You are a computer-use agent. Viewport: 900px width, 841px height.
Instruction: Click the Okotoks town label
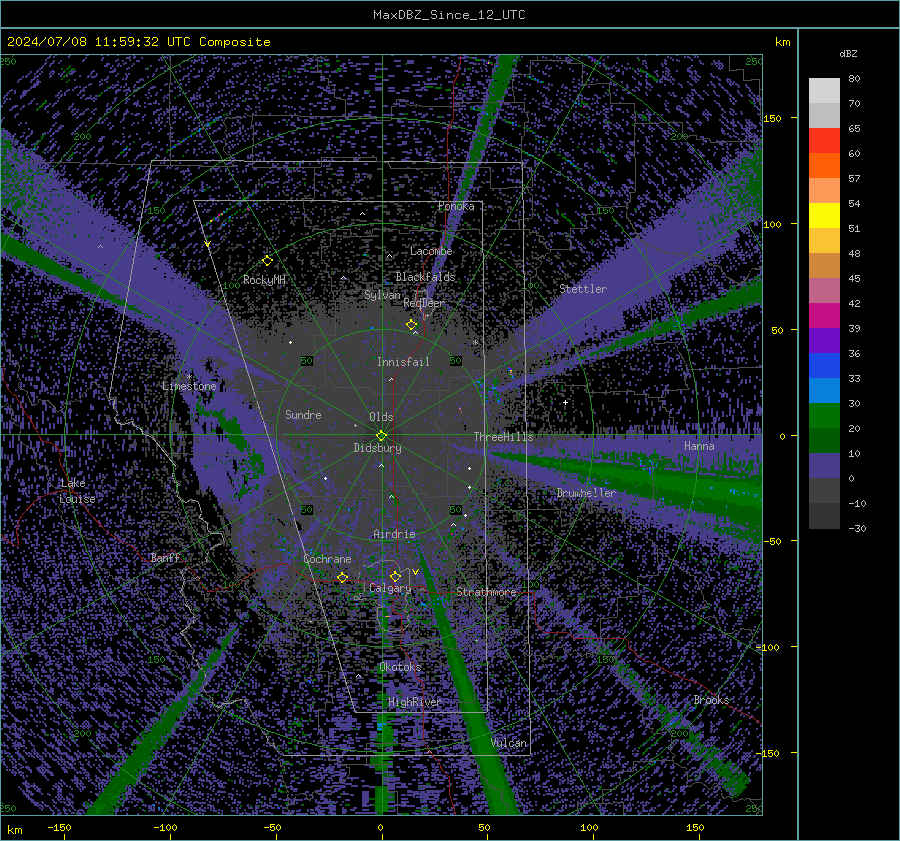400,667
